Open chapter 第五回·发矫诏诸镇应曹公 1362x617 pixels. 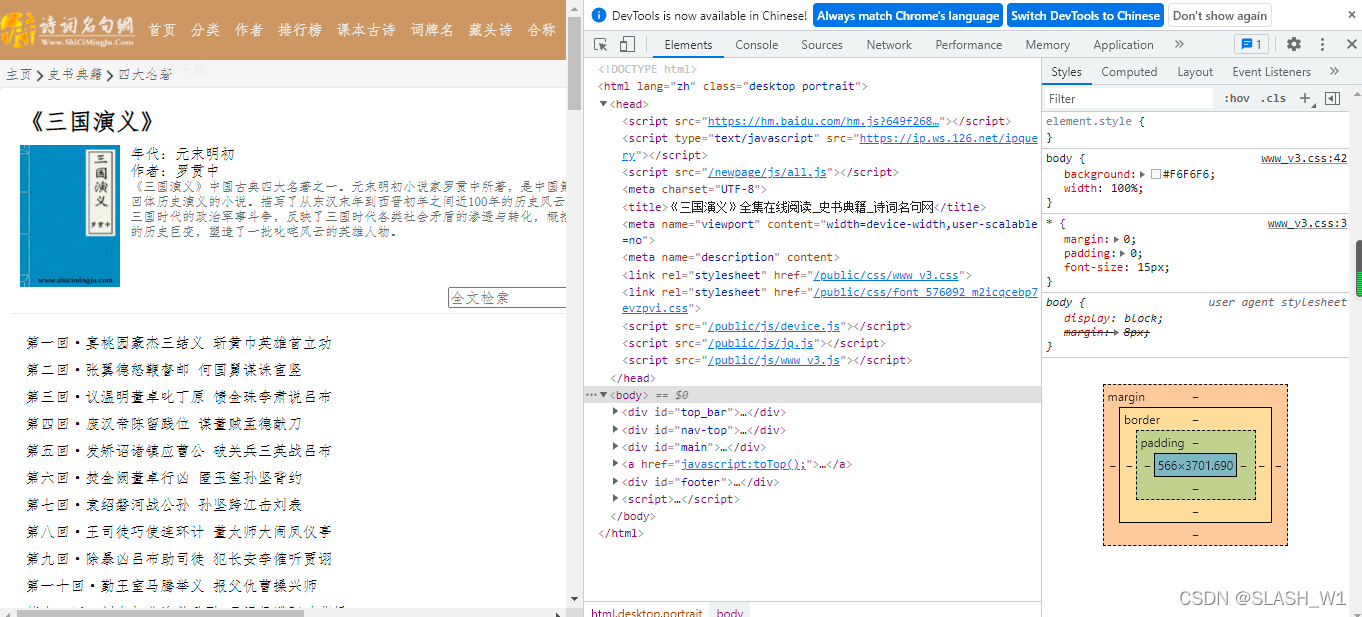[179, 451]
